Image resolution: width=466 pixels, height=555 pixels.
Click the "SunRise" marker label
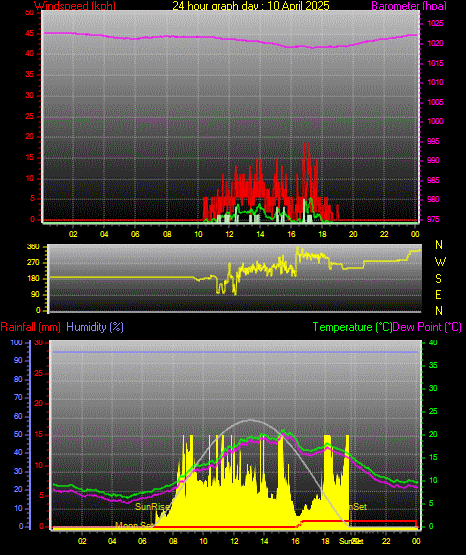pos(153,507)
